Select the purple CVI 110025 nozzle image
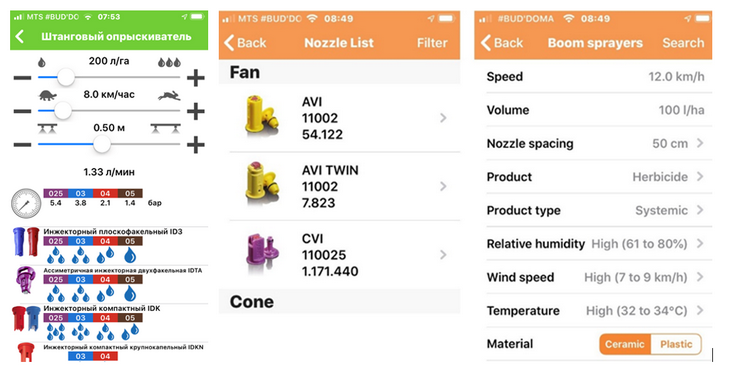 point(262,254)
